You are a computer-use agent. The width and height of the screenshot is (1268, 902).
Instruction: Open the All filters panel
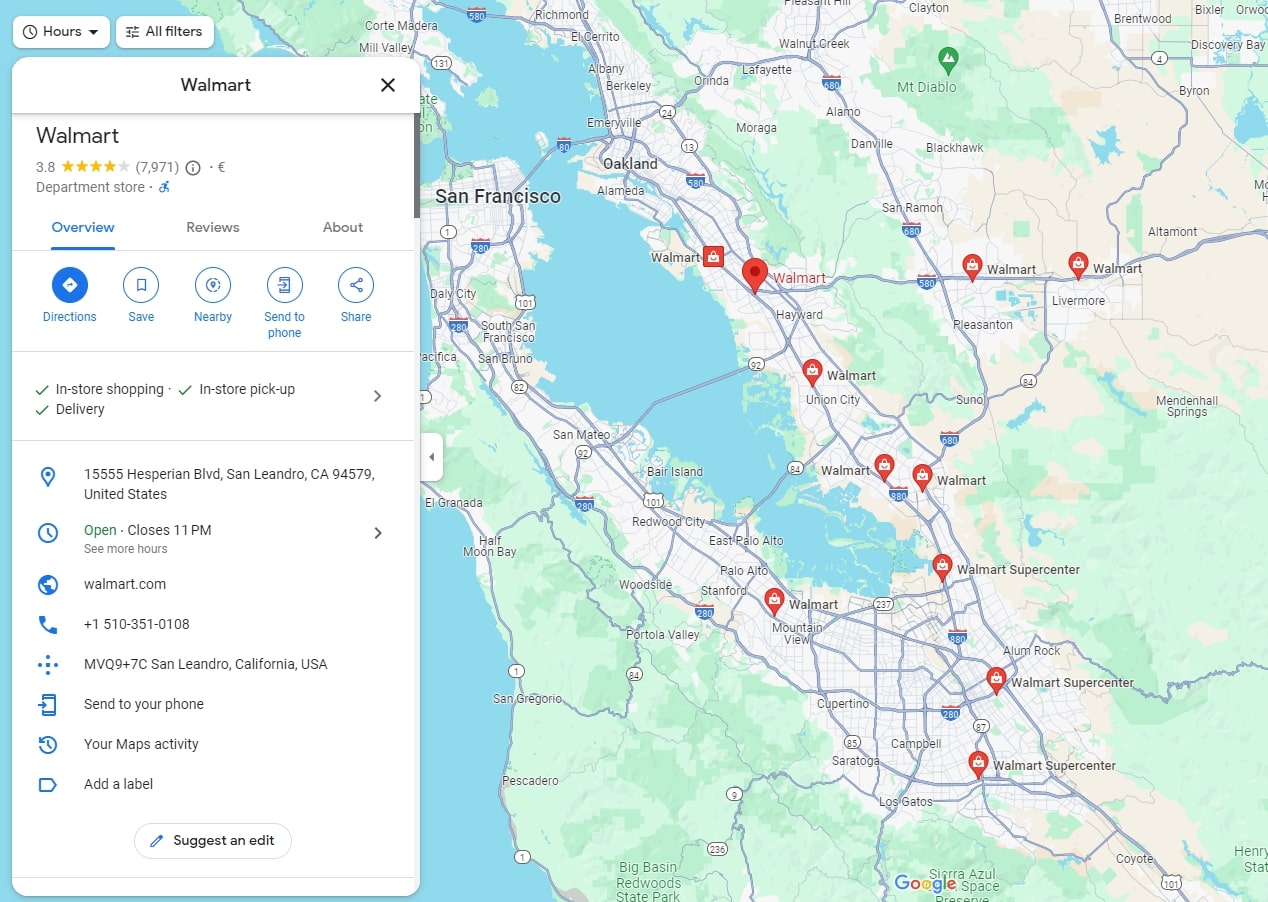(164, 31)
